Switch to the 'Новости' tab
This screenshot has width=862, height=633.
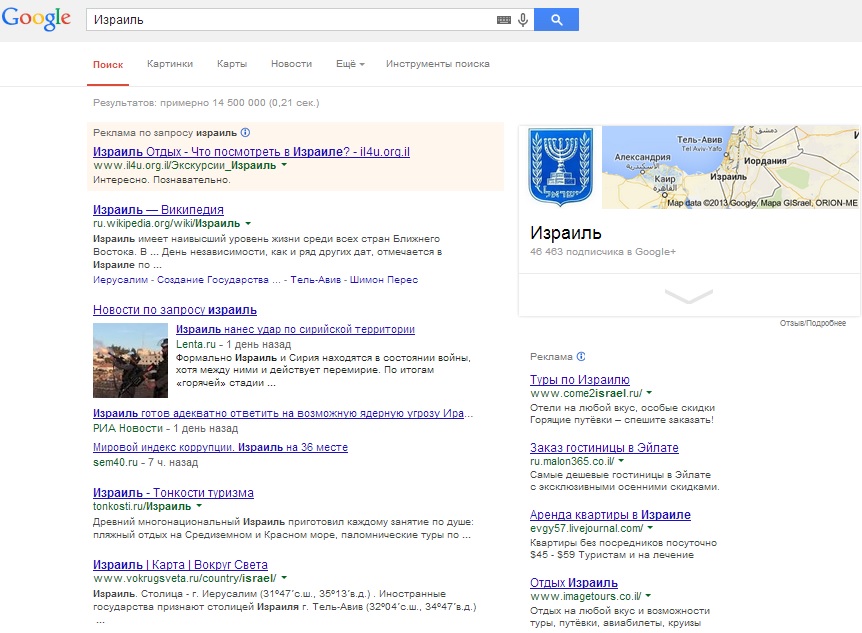click(291, 64)
